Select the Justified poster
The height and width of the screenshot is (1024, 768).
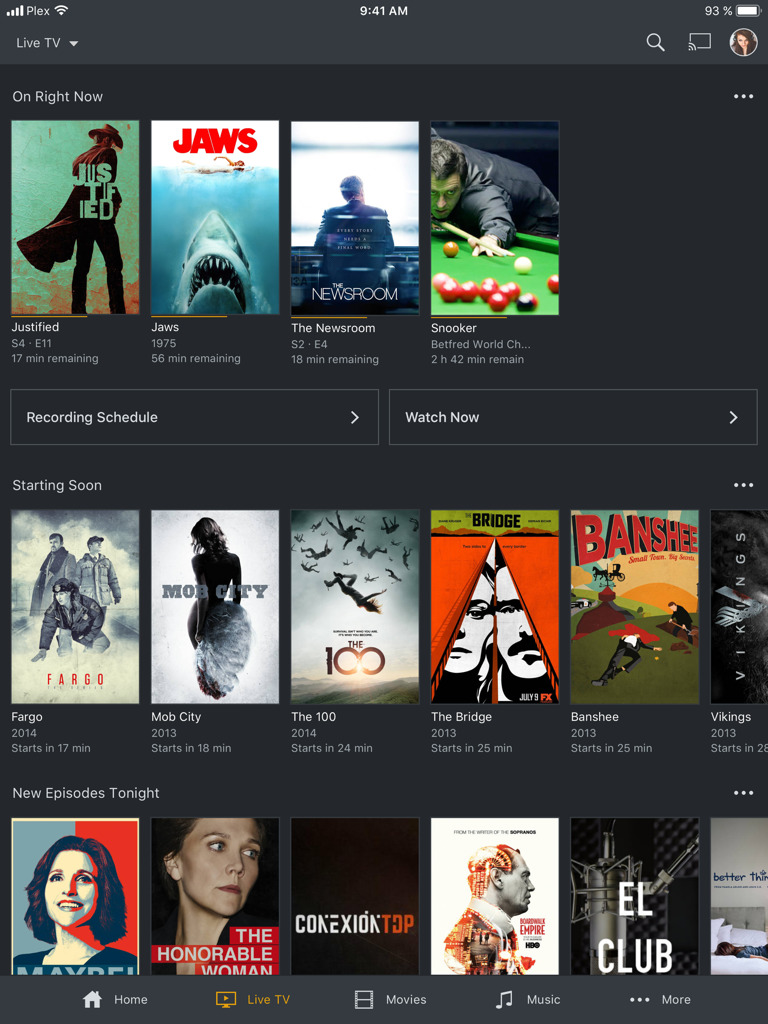(x=75, y=218)
